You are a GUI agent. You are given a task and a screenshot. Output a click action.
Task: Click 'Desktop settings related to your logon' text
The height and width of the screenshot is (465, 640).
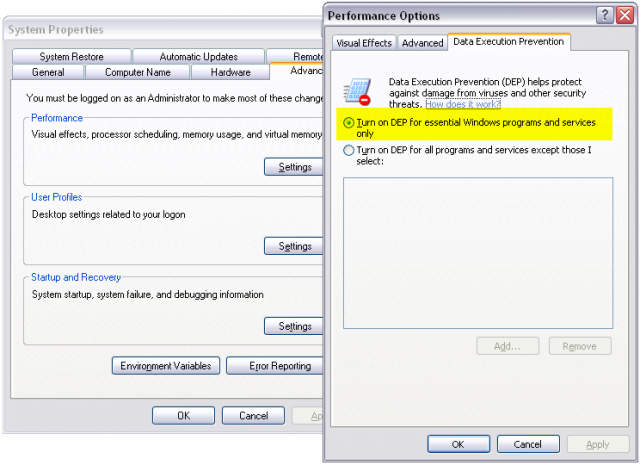point(109,214)
